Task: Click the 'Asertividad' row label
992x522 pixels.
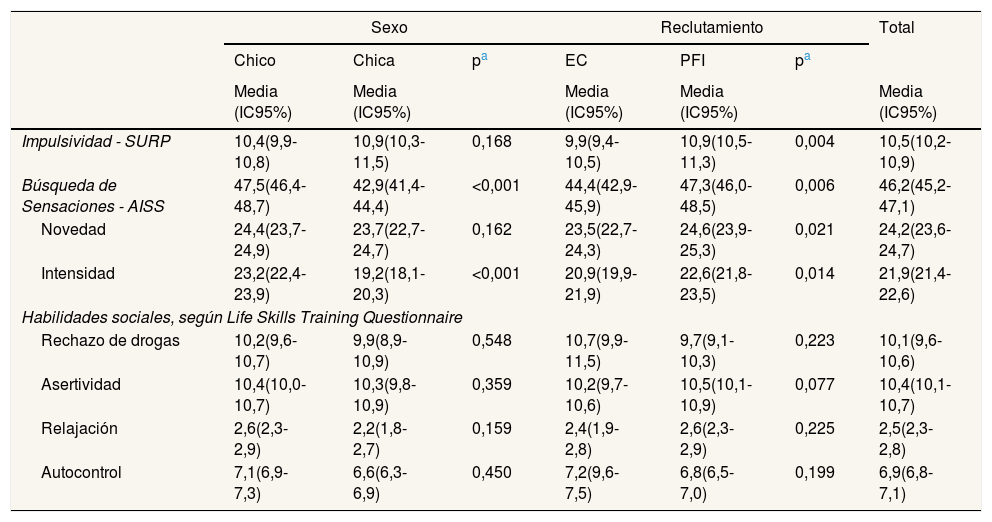Action: [x=81, y=385]
